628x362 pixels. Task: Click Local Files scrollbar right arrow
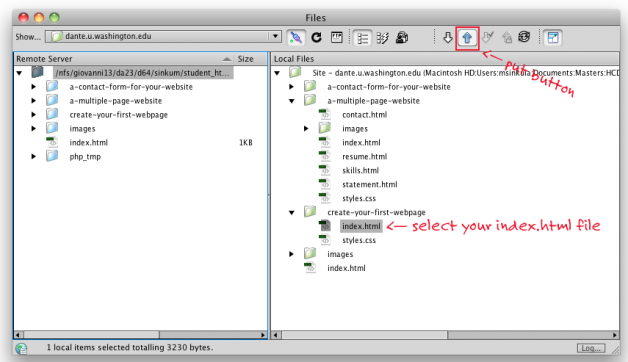coord(615,334)
